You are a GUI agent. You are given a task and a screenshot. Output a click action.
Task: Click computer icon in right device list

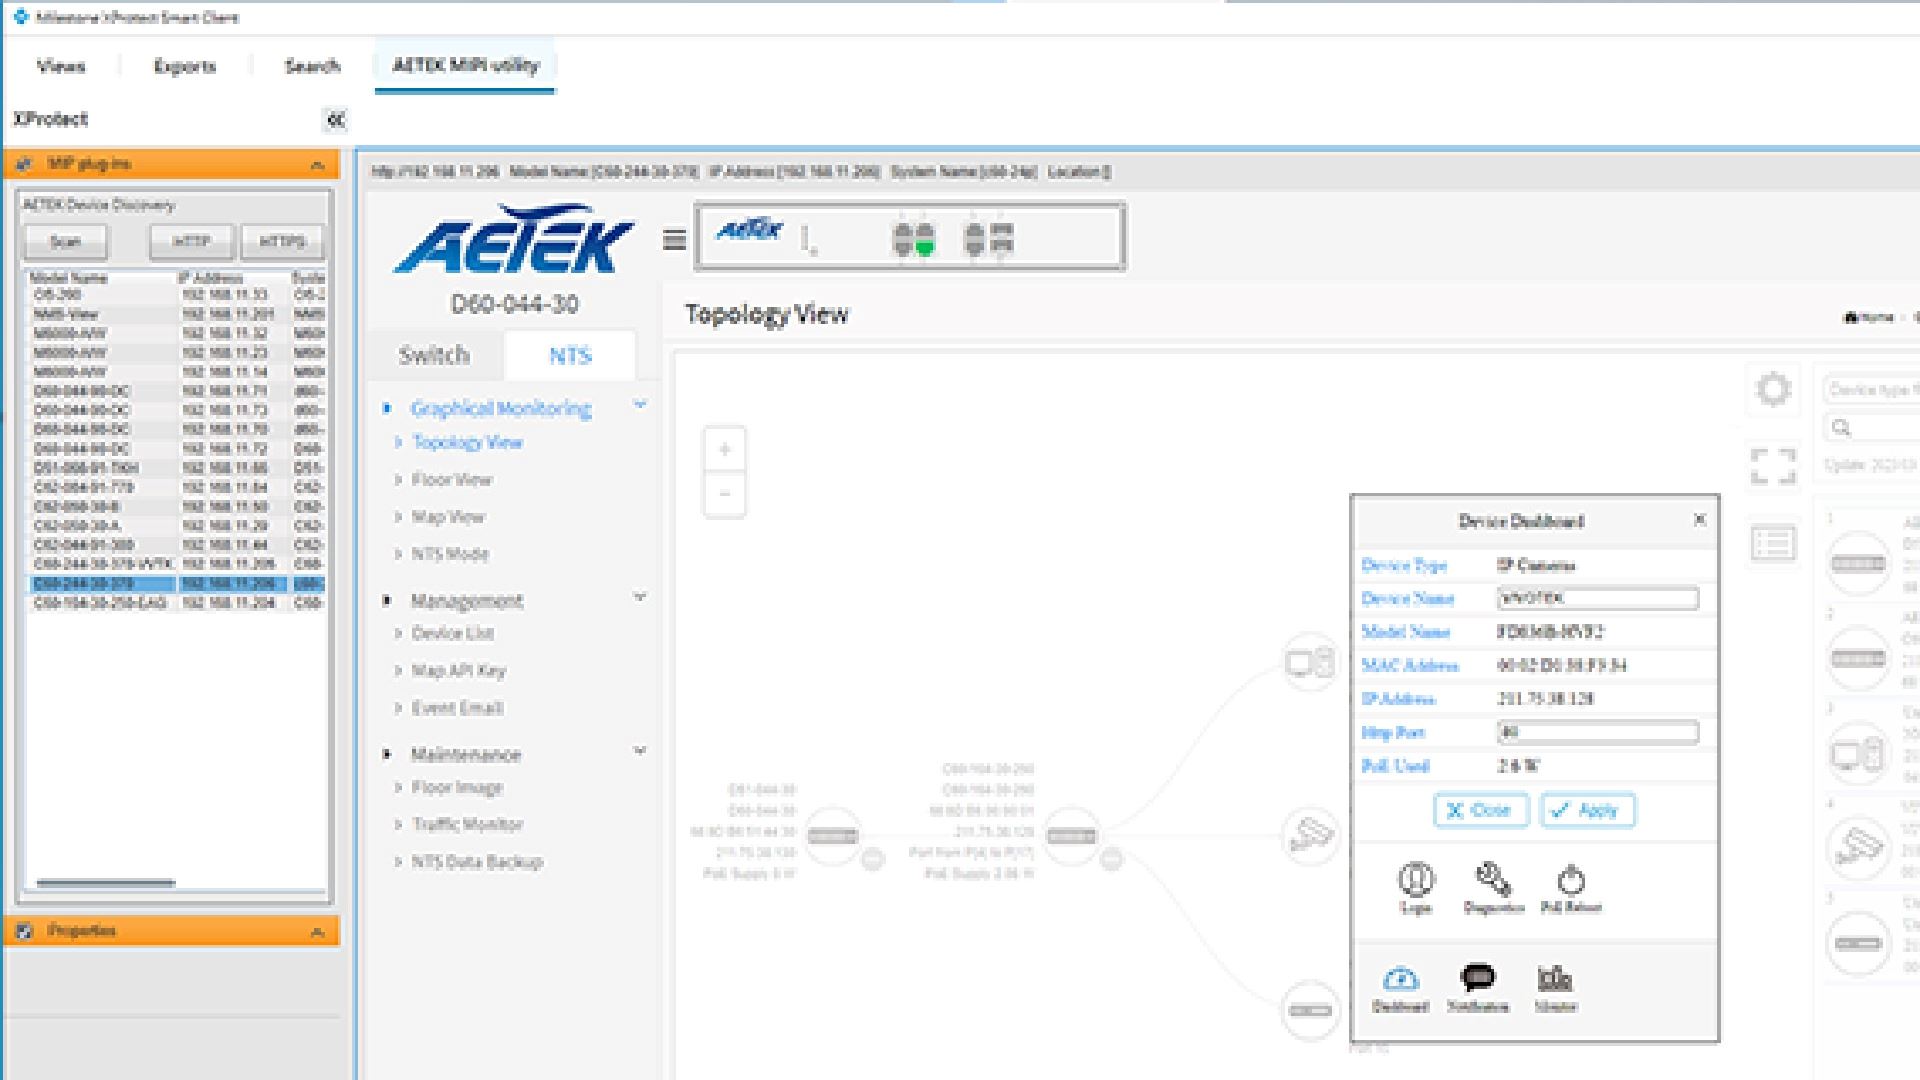coord(1858,753)
